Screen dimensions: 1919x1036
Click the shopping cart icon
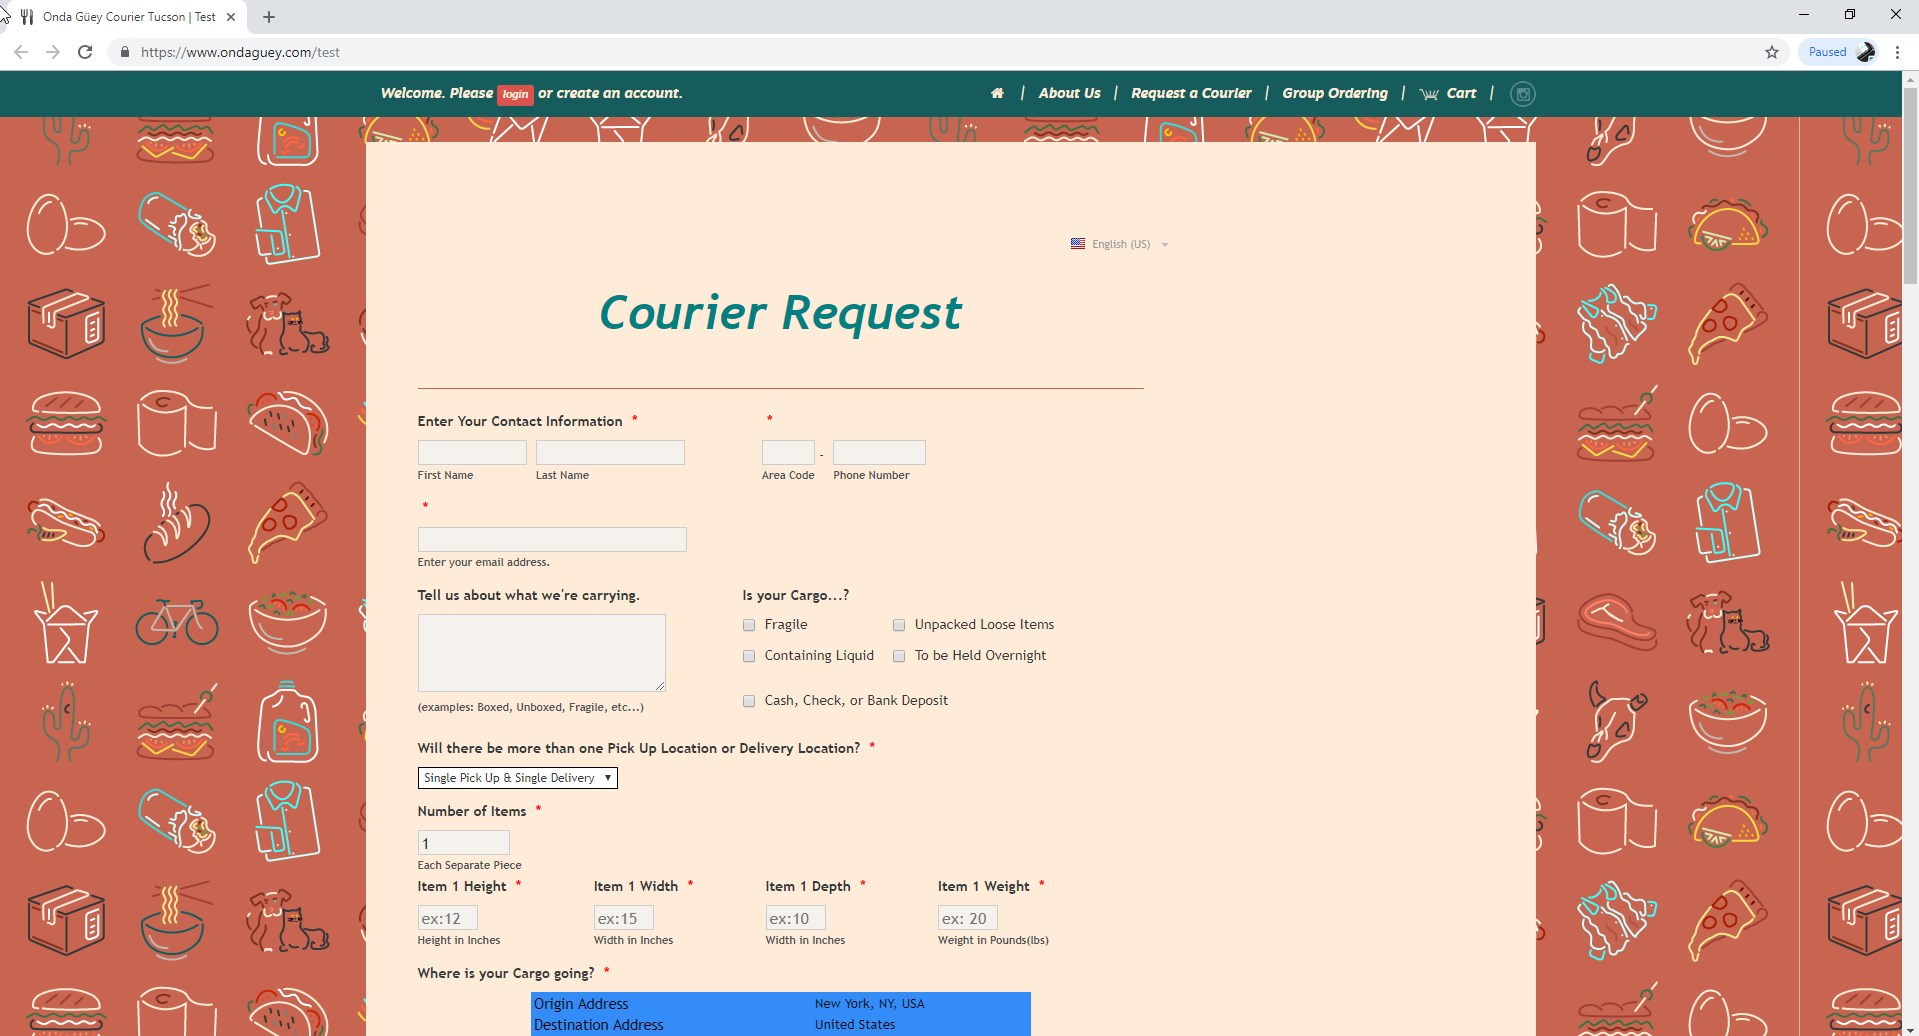1429,94
